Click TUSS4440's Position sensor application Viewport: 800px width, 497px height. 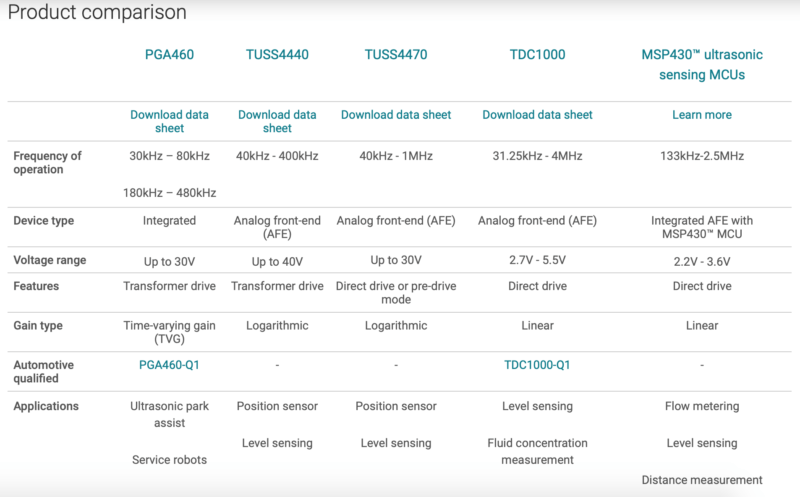pyautogui.click(x=277, y=406)
